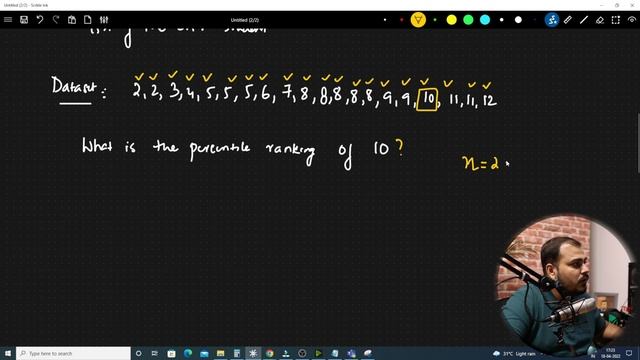Switch to the active Scrible Ink taskbar icon
Image resolution: width=640 pixels, height=360 pixels.
(253, 353)
